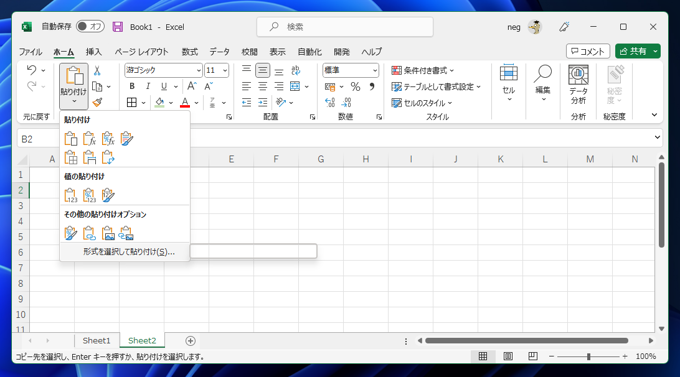Click the Decrease Font Size icon

pyautogui.click(x=209, y=86)
